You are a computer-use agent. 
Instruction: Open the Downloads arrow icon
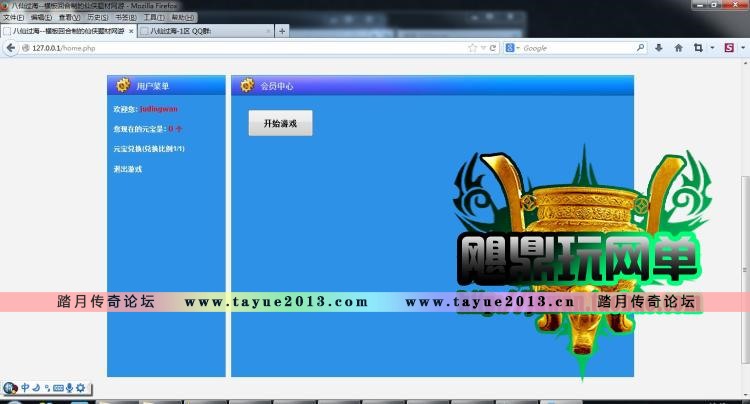(x=659, y=47)
